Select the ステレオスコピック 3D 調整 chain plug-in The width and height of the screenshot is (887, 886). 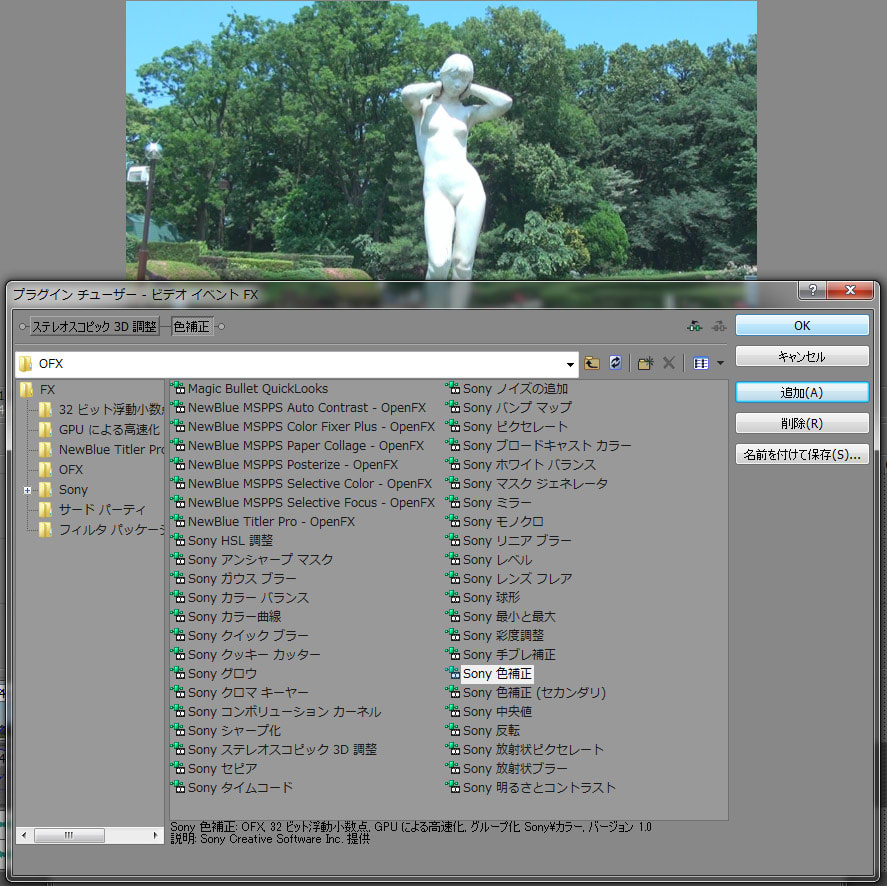pyautogui.click(x=94, y=326)
